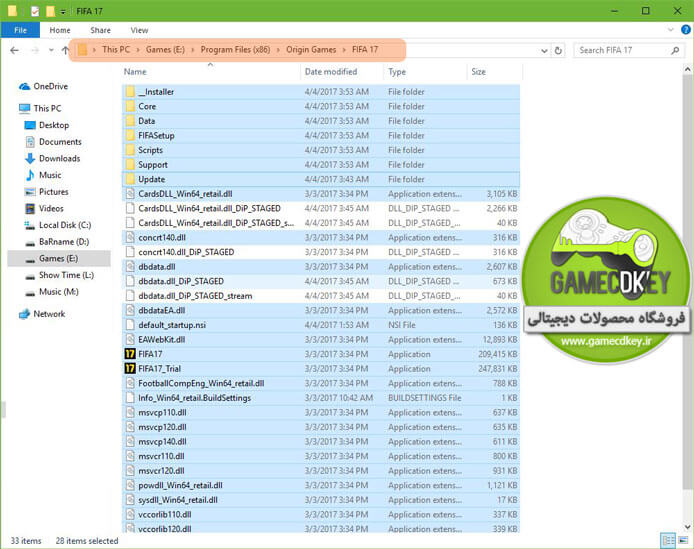This screenshot has width=694, height=549.
Task: Click the Back navigation arrow
Action: (14, 50)
